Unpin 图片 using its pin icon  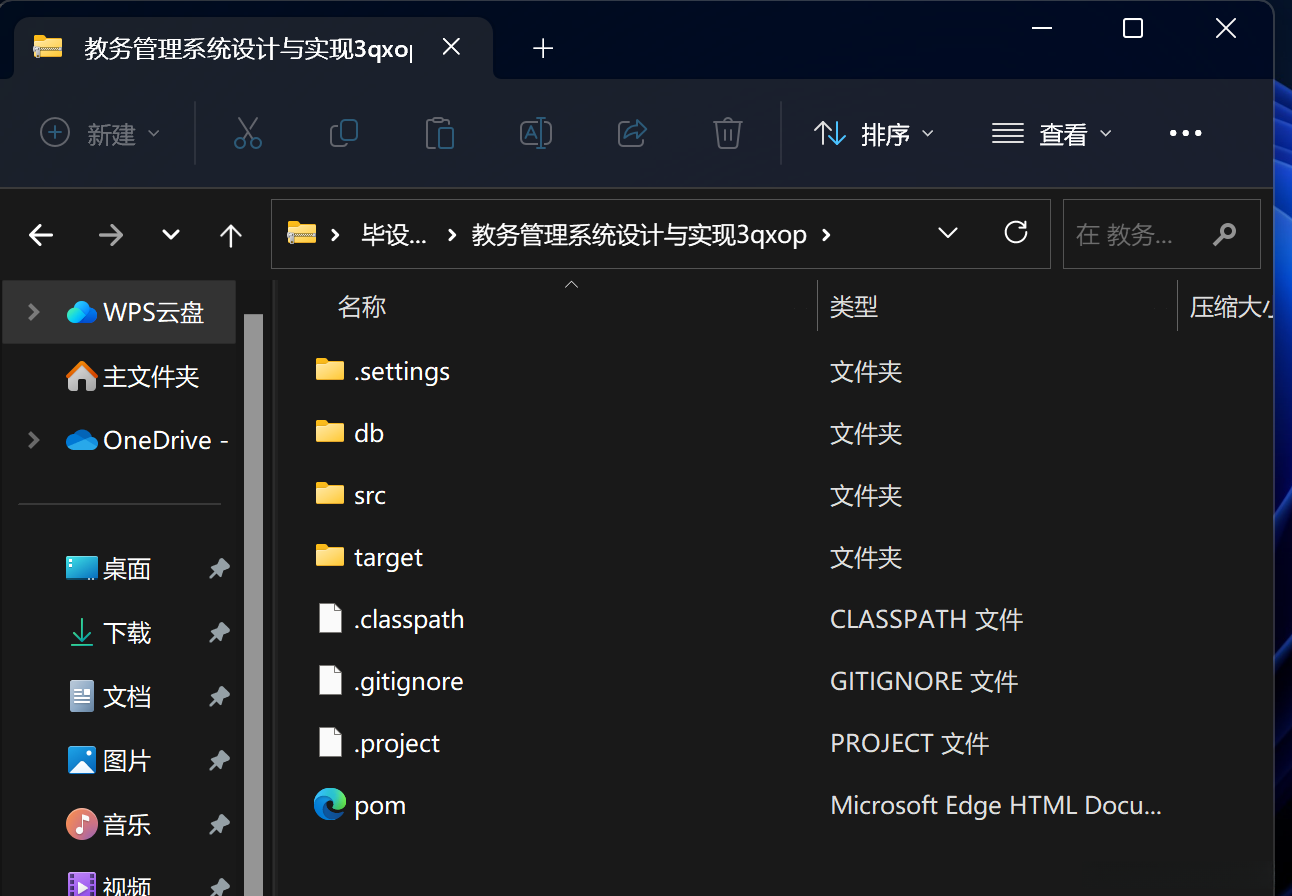(218, 761)
